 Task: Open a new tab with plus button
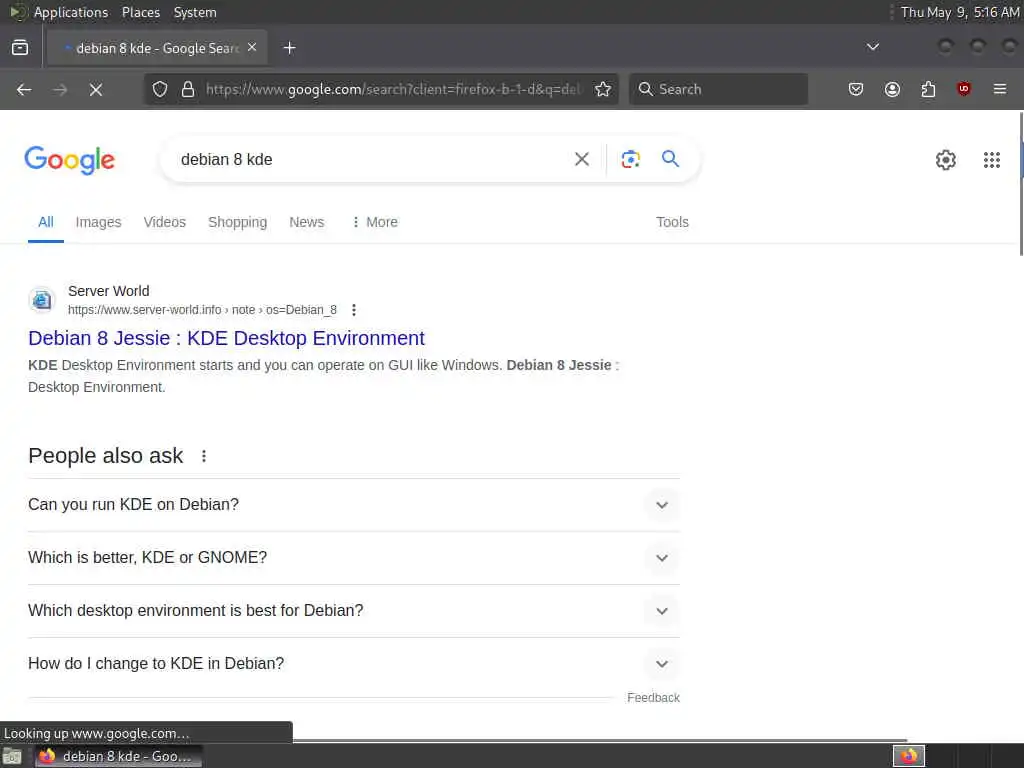[x=290, y=48]
